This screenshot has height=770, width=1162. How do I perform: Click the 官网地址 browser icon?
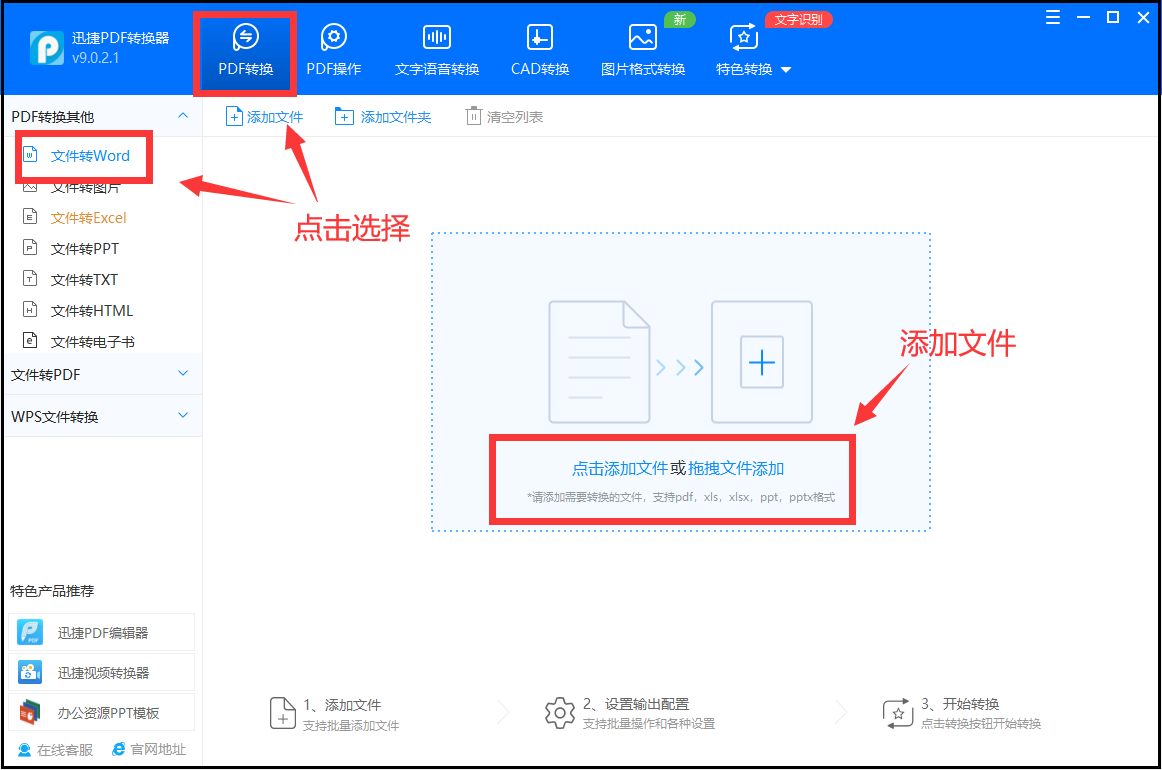[x=119, y=750]
